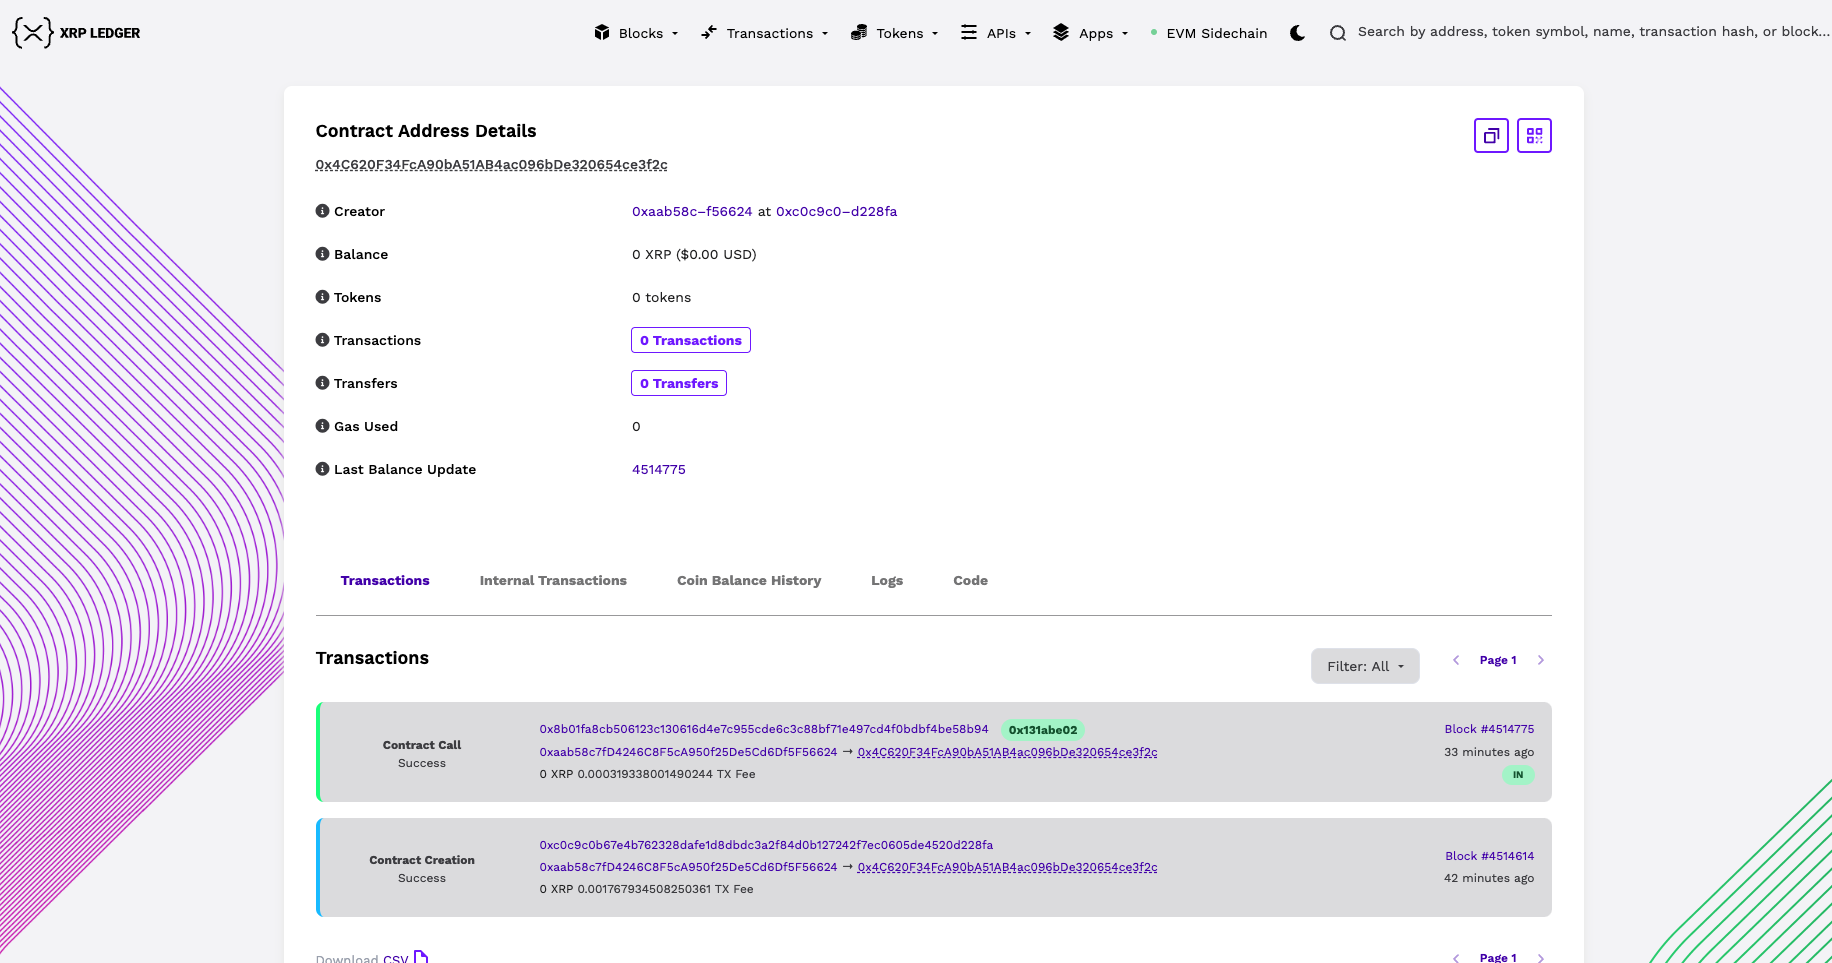Click the Tokens info icon

pos(322,297)
